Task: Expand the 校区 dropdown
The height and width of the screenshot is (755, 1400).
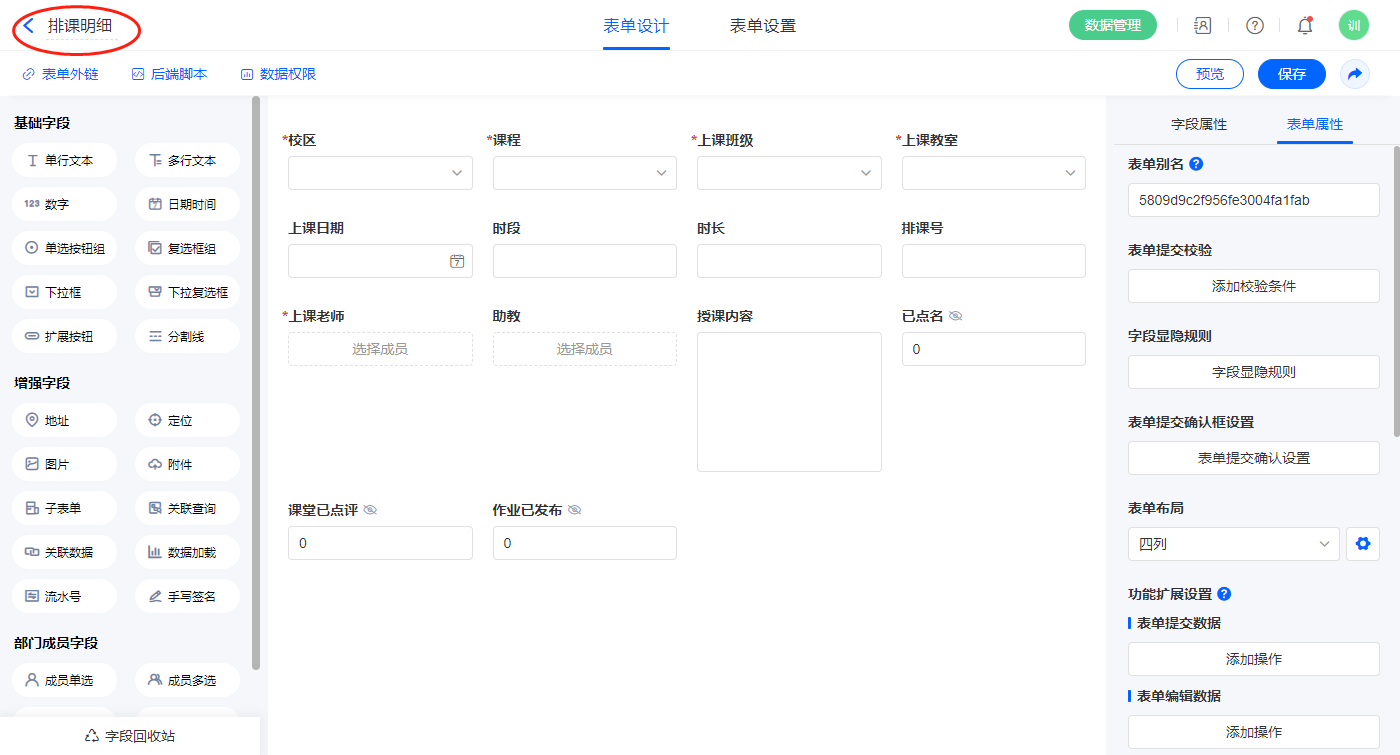Action: pos(380,173)
